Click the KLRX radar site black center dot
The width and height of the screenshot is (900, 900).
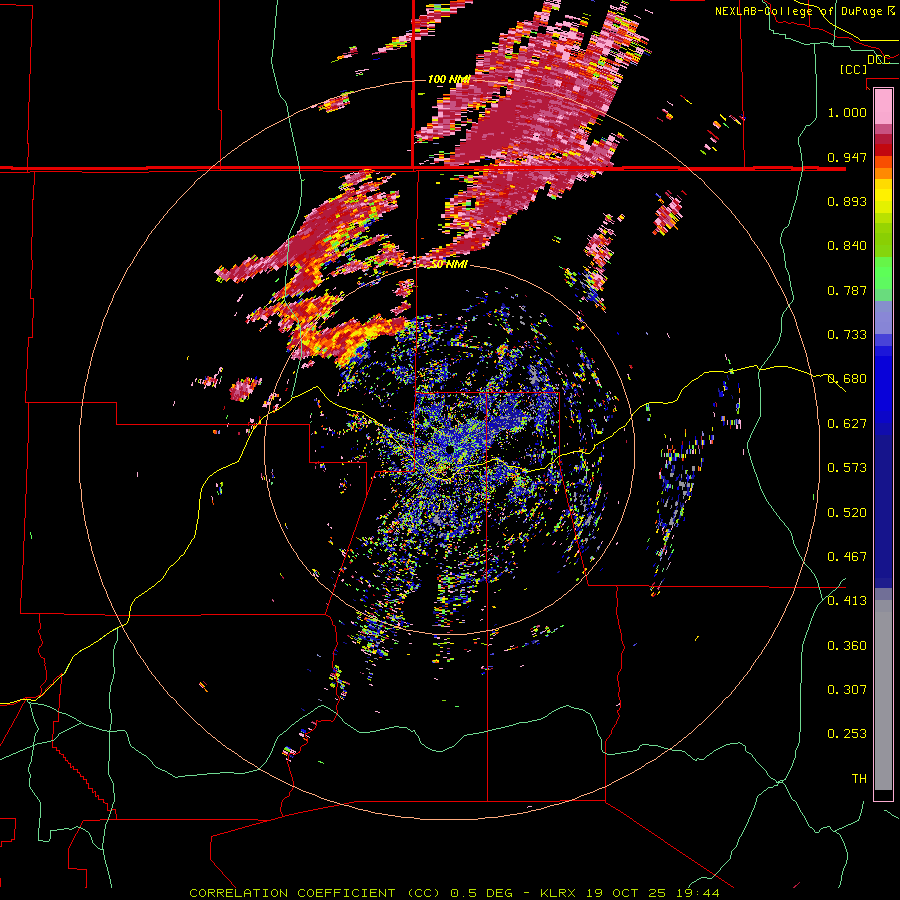(x=449, y=450)
